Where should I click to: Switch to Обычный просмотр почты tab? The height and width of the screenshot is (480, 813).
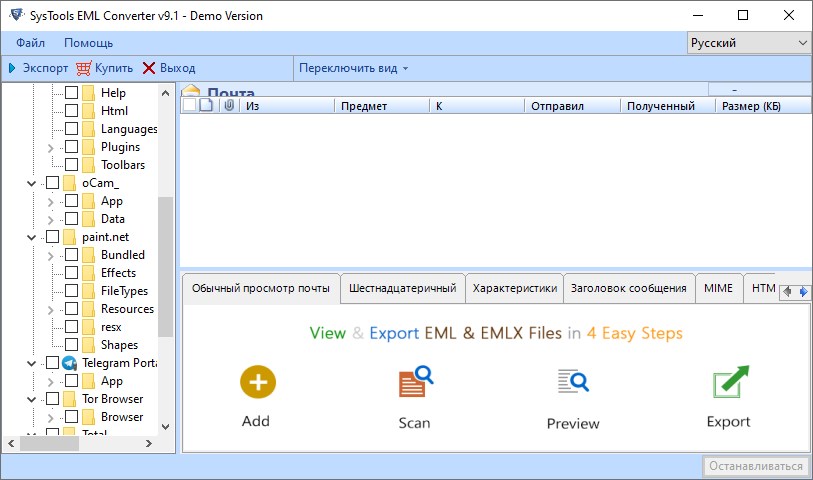pos(261,288)
